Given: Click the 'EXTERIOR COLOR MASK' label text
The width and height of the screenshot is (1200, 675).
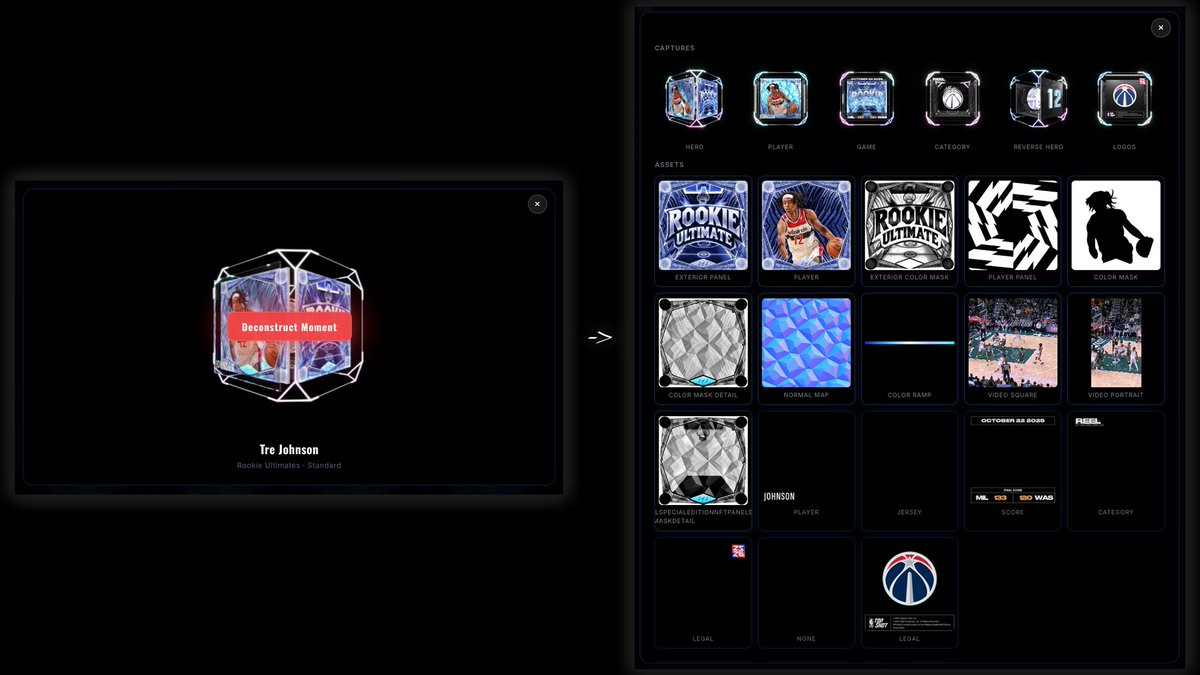Looking at the screenshot, I should pos(909,277).
